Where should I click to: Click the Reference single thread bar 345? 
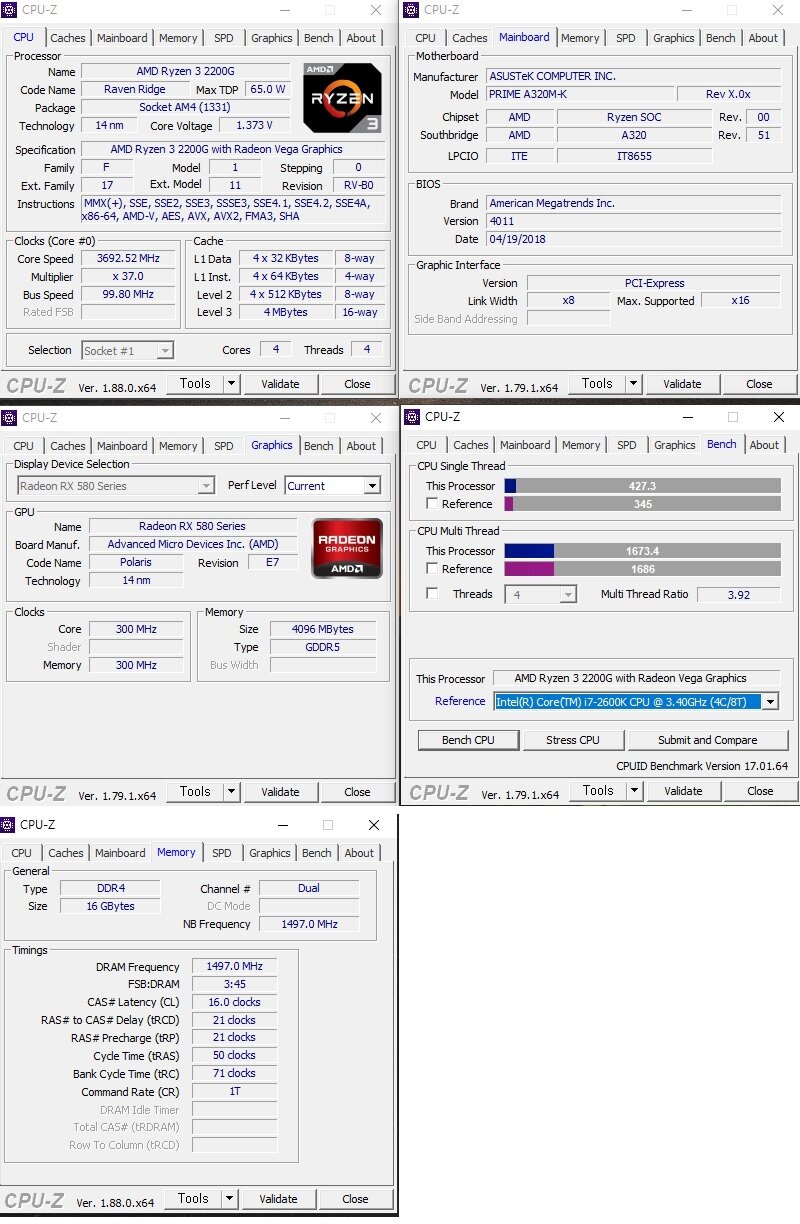click(642, 504)
